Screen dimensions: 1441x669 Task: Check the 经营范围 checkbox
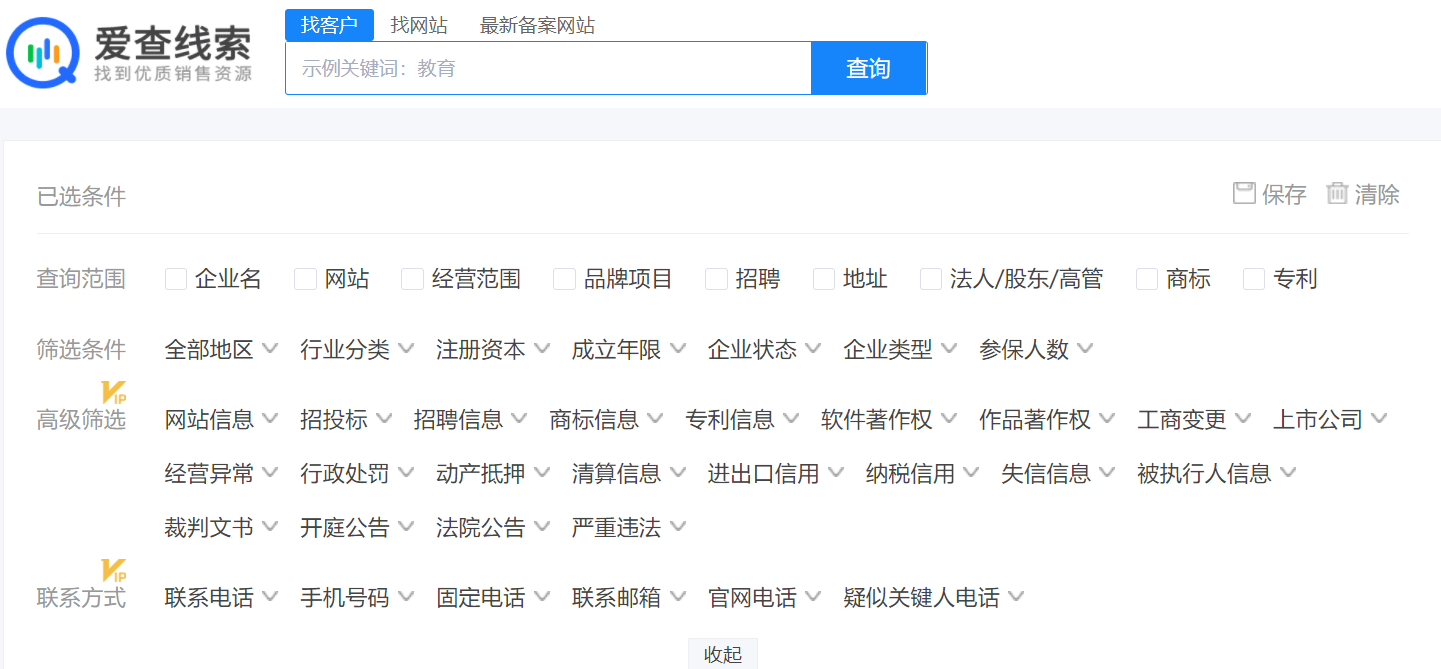[x=412, y=279]
